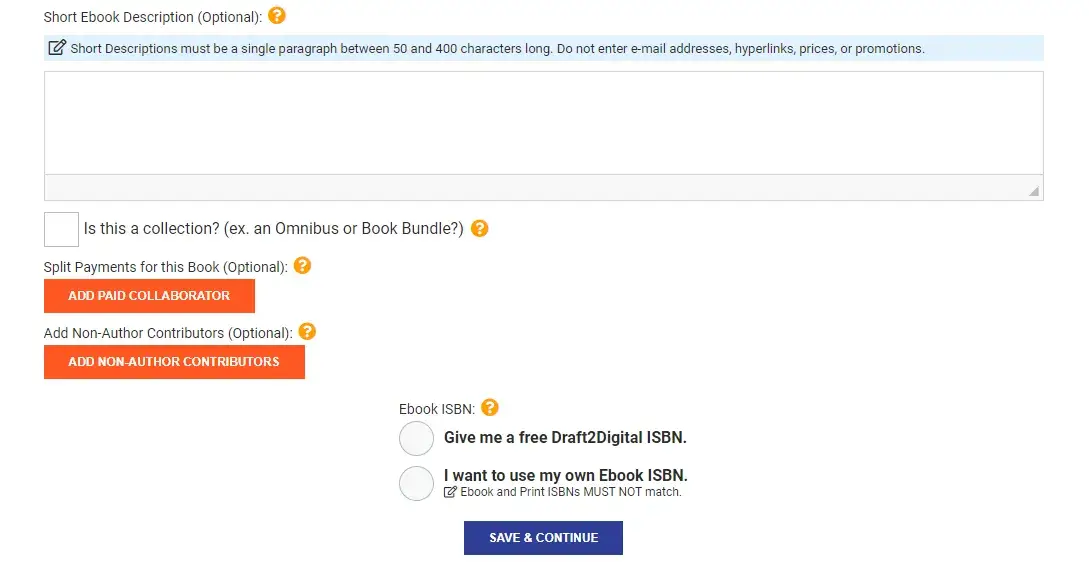1089x581 pixels.
Task: Click edit icon beside ISBNs MUST NOT match note
Action: tap(450, 492)
